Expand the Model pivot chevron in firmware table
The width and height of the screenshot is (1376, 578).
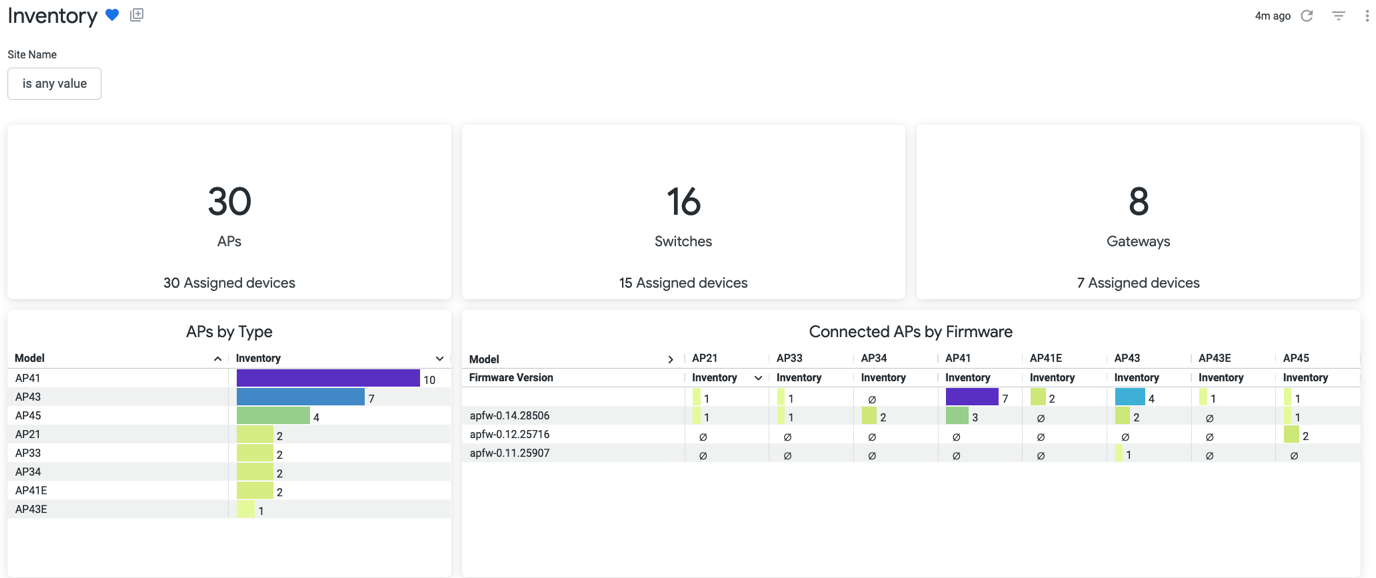pyautogui.click(x=670, y=359)
